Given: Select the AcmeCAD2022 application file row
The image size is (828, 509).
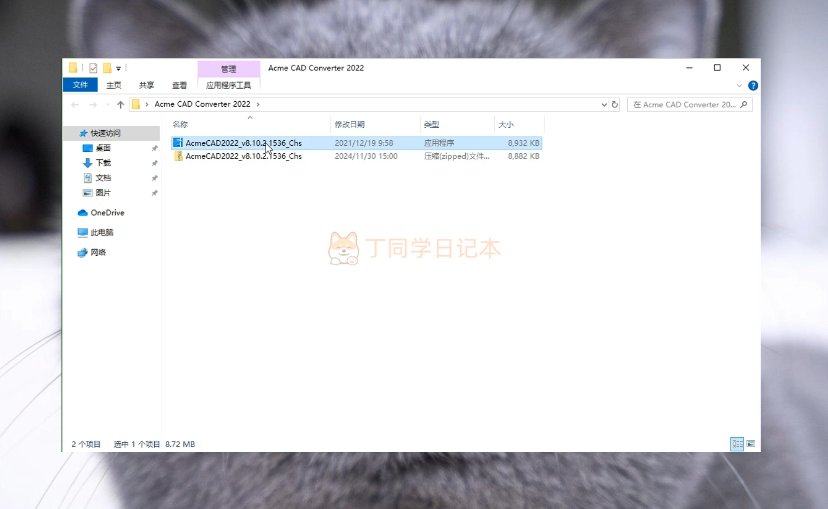Looking at the screenshot, I should 356,143.
